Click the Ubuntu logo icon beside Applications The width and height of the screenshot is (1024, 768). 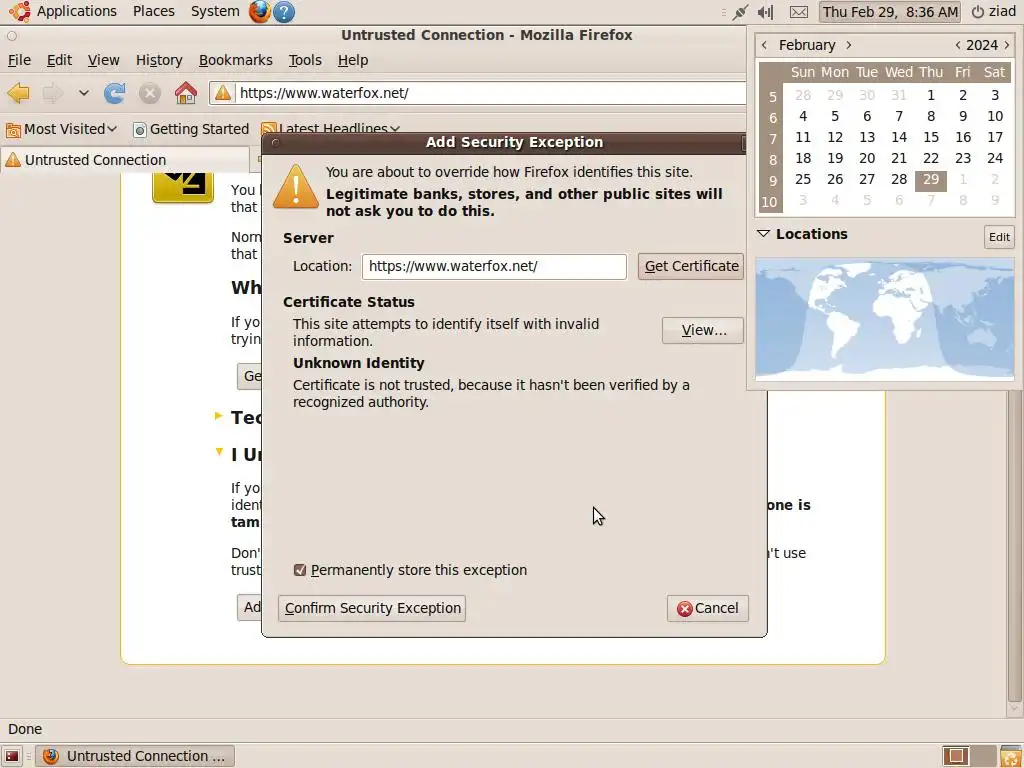[20, 11]
